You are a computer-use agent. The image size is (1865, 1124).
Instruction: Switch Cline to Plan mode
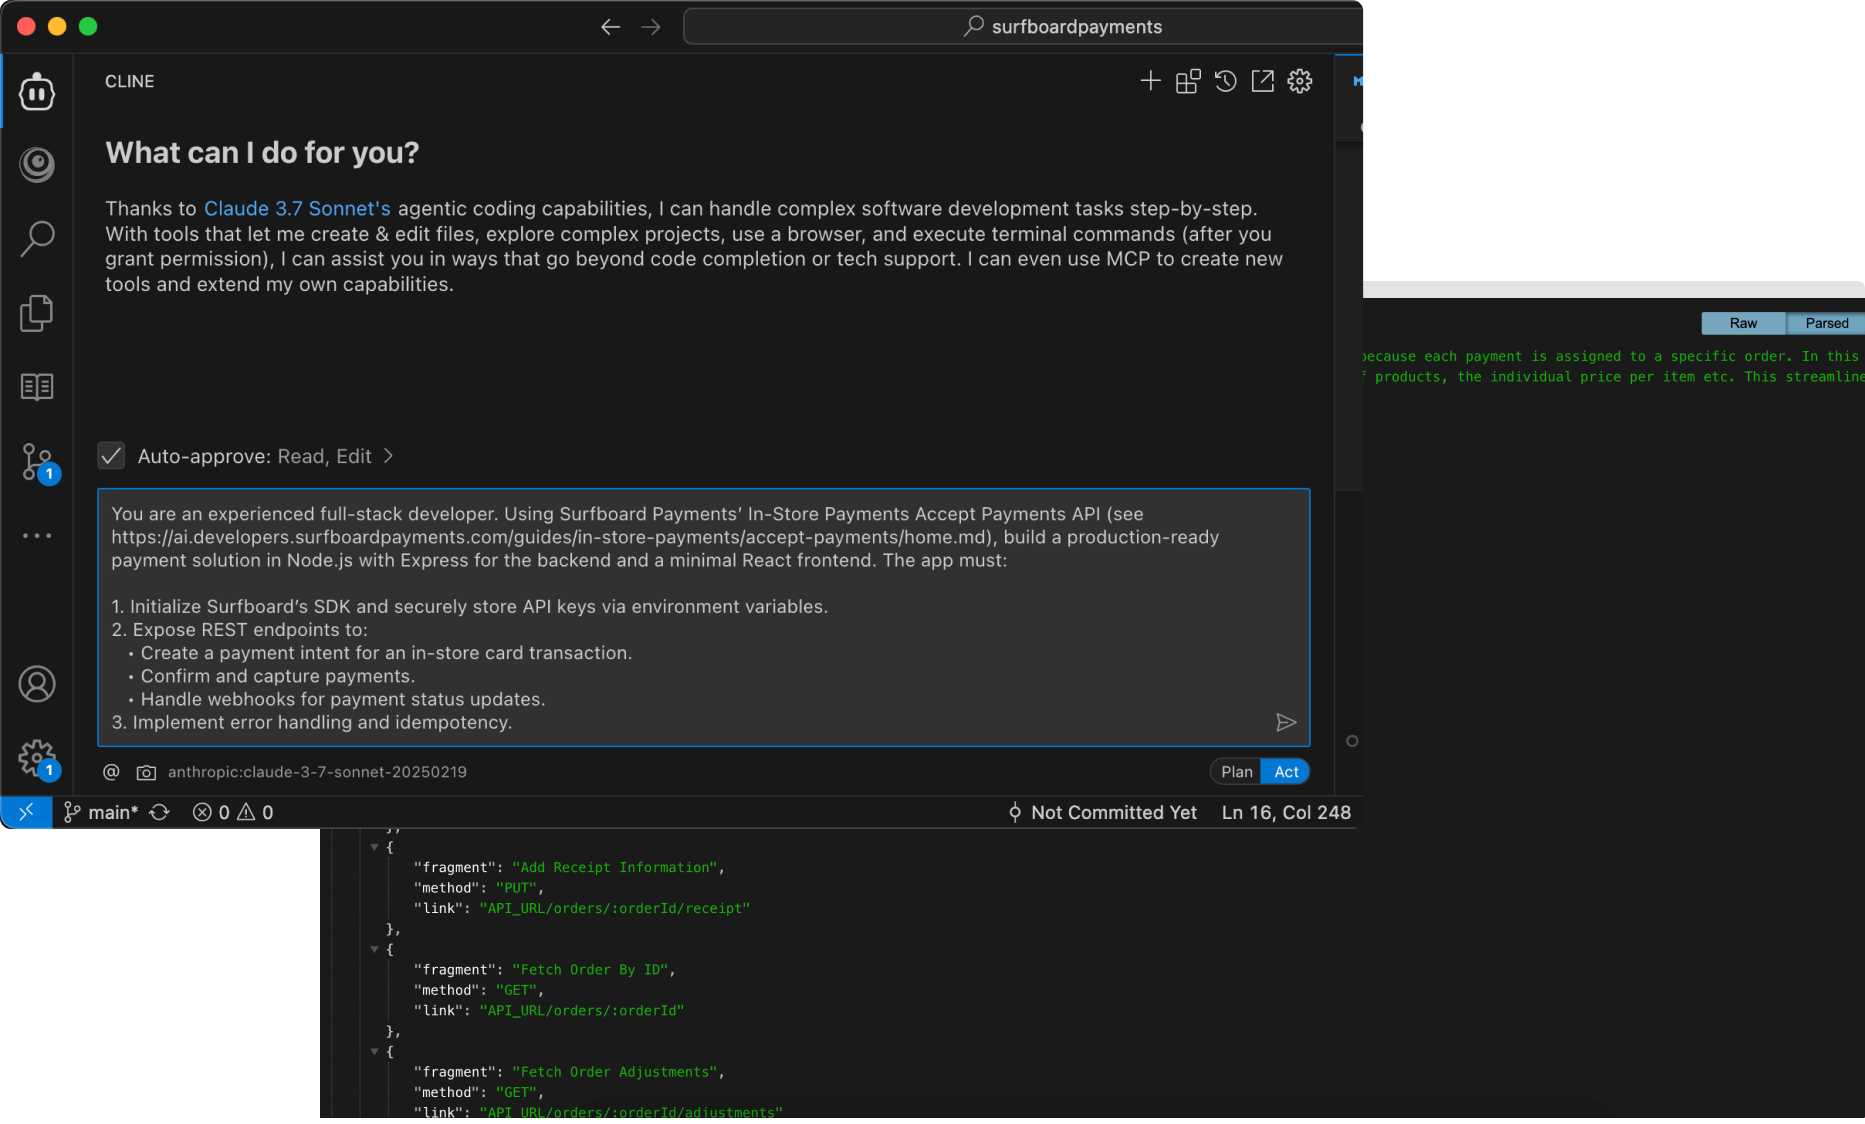pos(1236,772)
